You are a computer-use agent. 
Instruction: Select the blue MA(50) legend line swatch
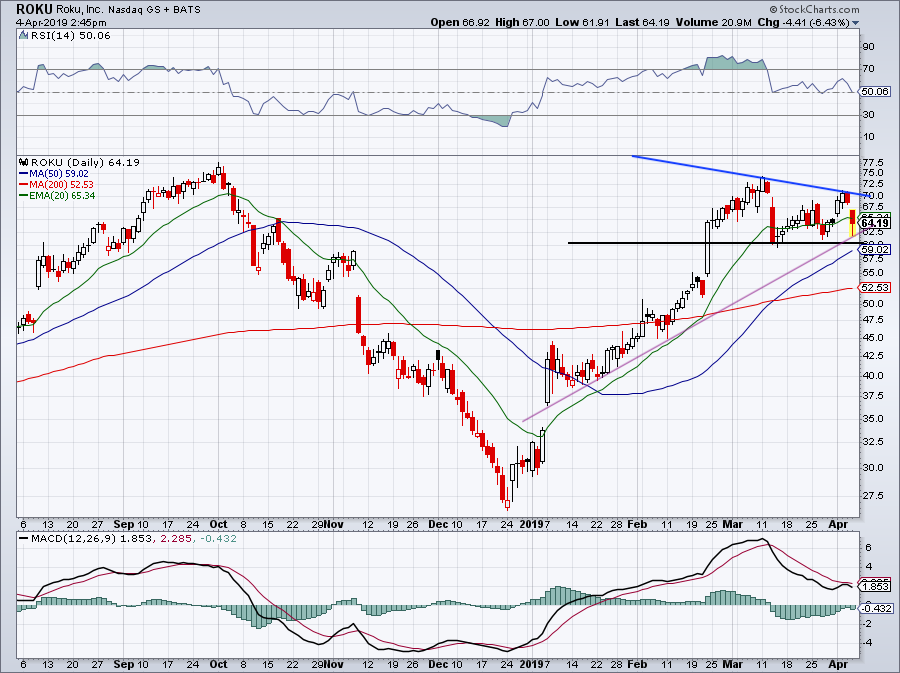pyautogui.click(x=24, y=173)
